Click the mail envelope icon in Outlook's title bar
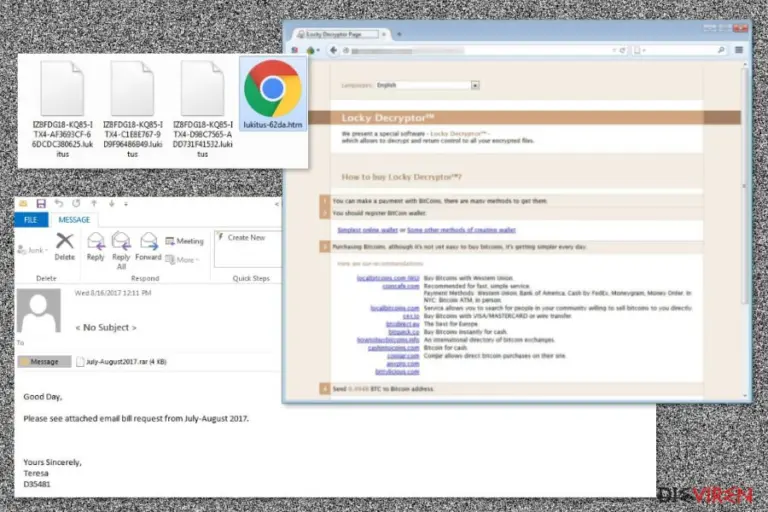 [x=23, y=203]
